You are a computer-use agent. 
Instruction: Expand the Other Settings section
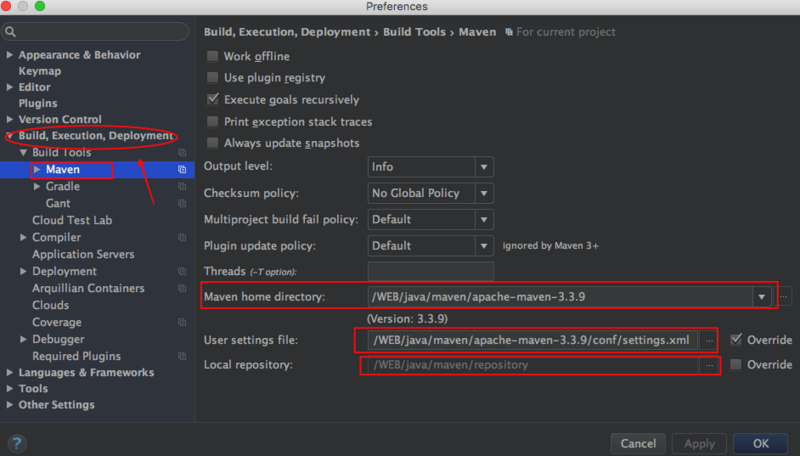(10, 405)
